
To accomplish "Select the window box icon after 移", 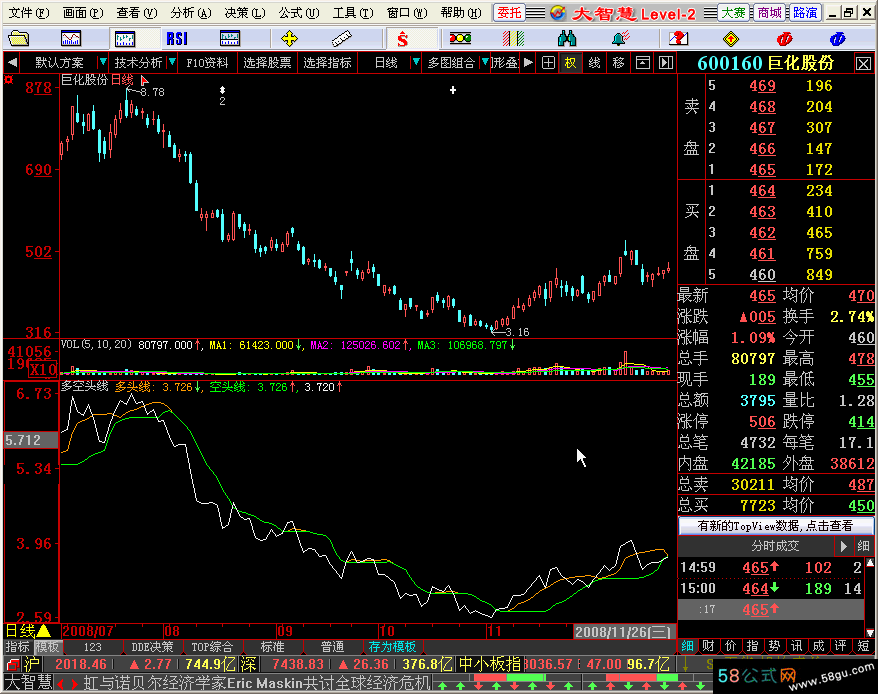I will [x=642, y=62].
